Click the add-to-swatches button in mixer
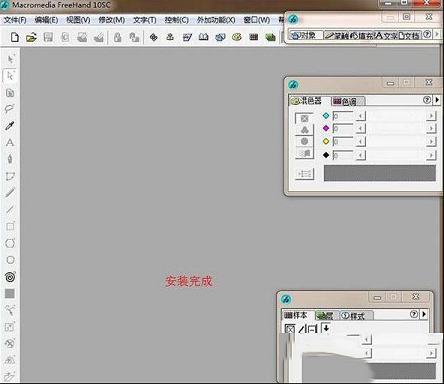 click(304, 174)
